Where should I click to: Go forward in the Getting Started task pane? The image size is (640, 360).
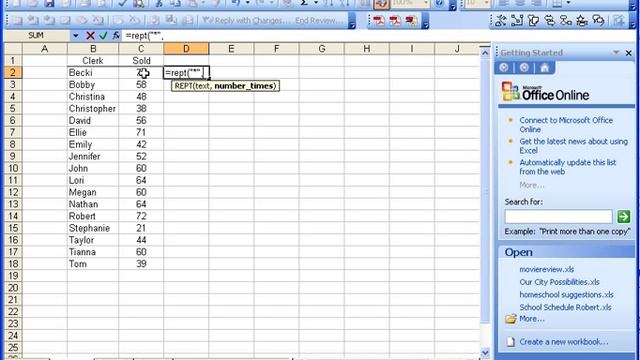coord(524,67)
